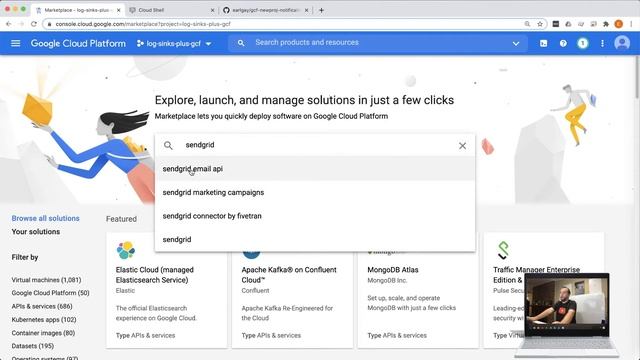This screenshot has width=640, height=360.
Task: Open the Help question mark icon
Action: (x=563, y=43)
